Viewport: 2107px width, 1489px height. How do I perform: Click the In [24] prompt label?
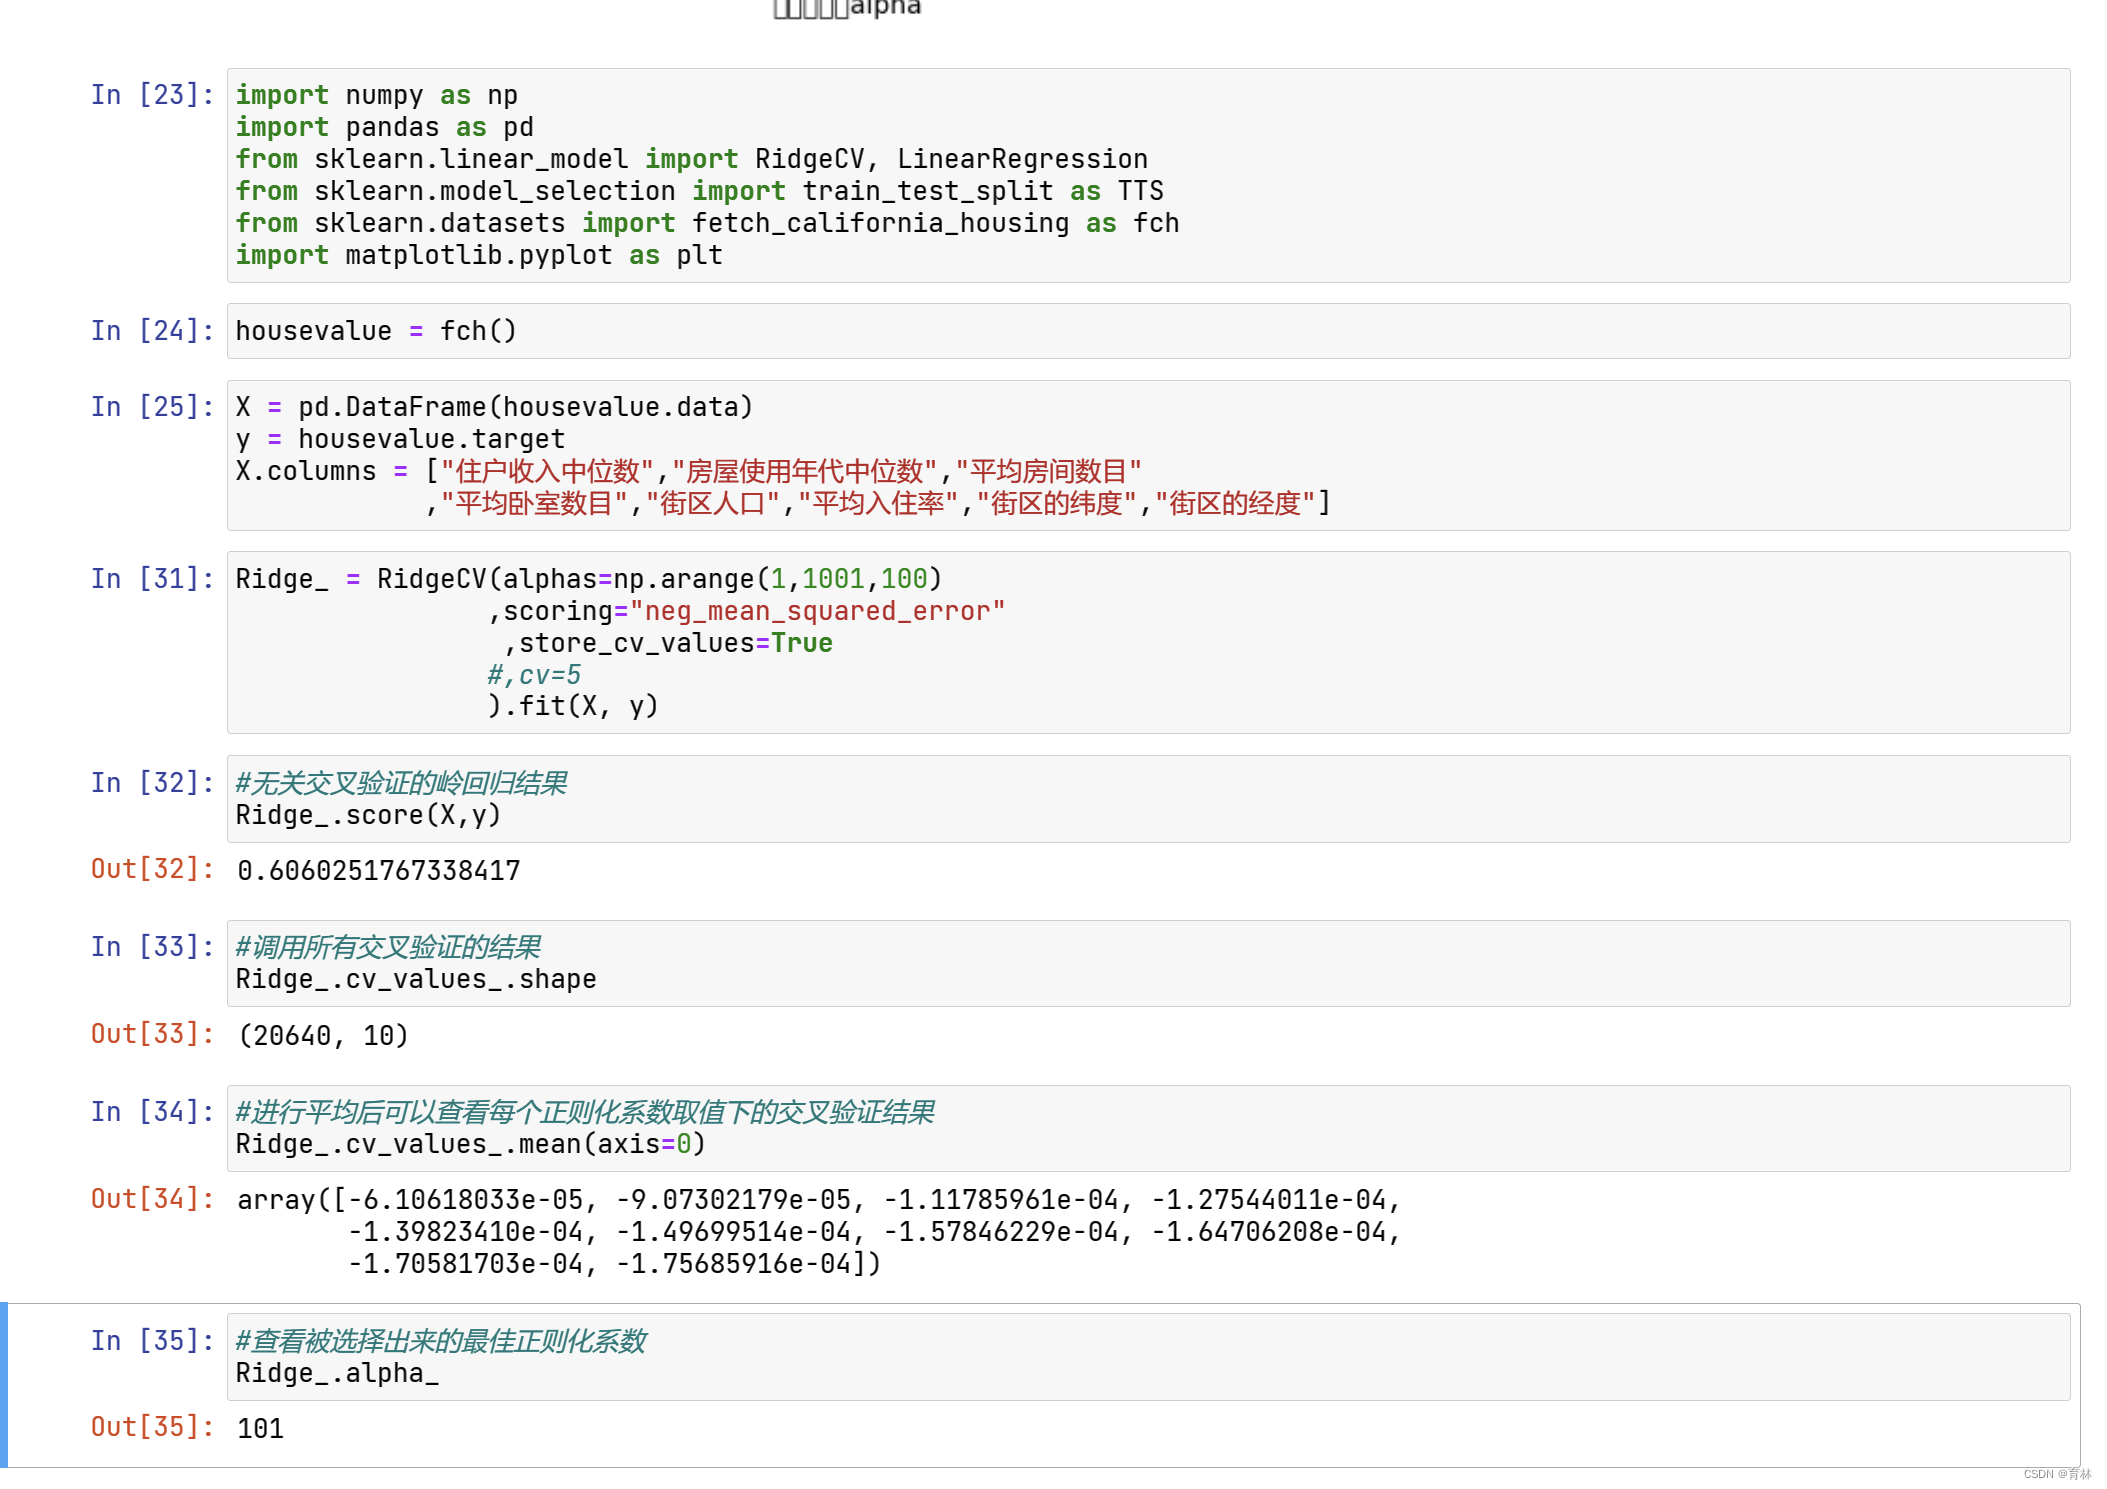(x=152, y=331)
